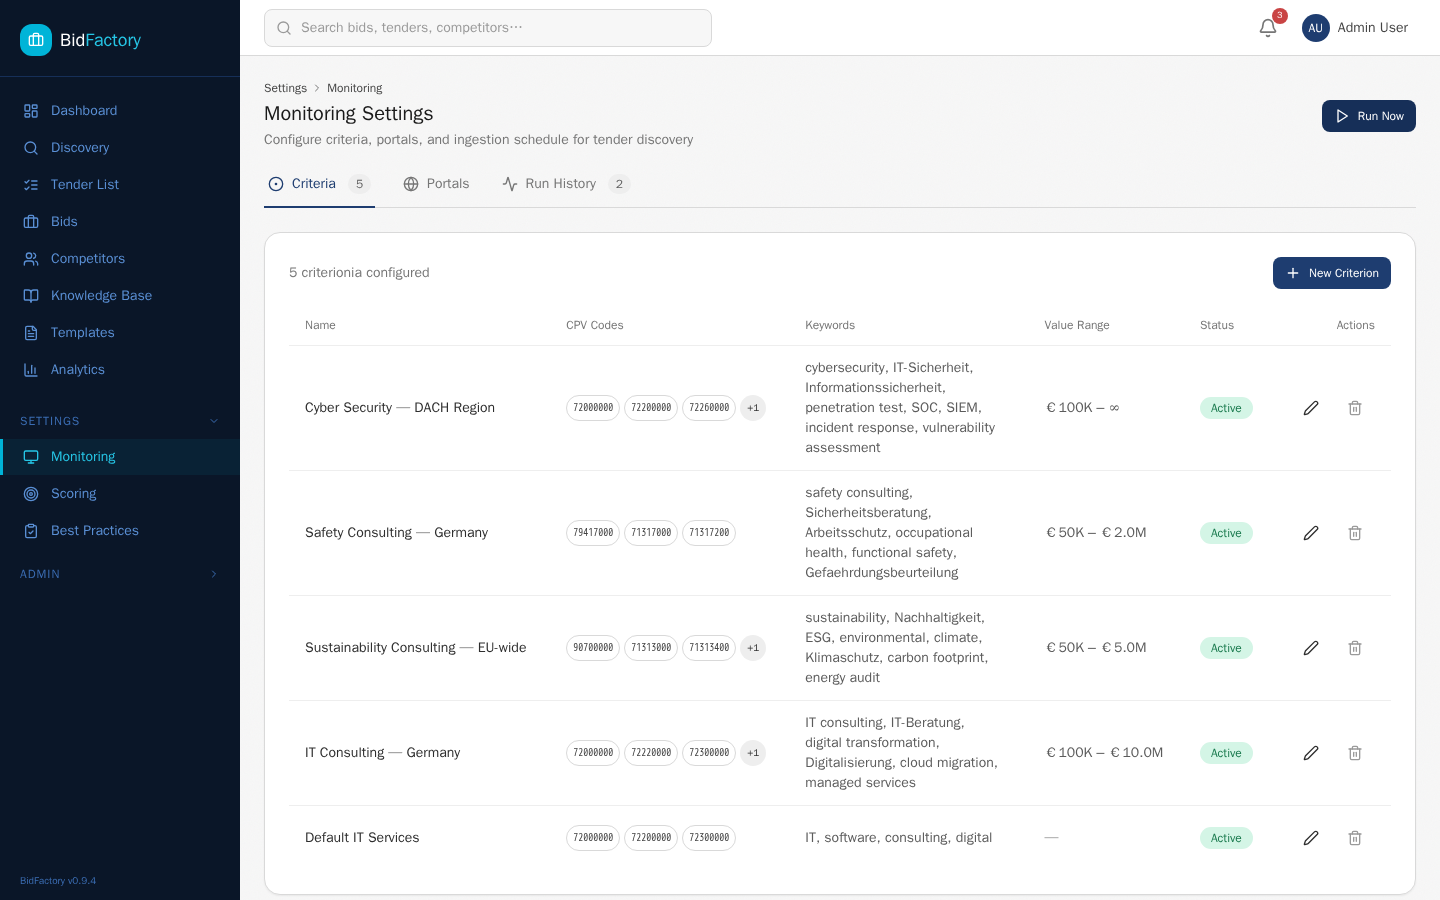Click the Competitors people icon
Viewport: 1440px width, 900px height.
pos(31,259)
